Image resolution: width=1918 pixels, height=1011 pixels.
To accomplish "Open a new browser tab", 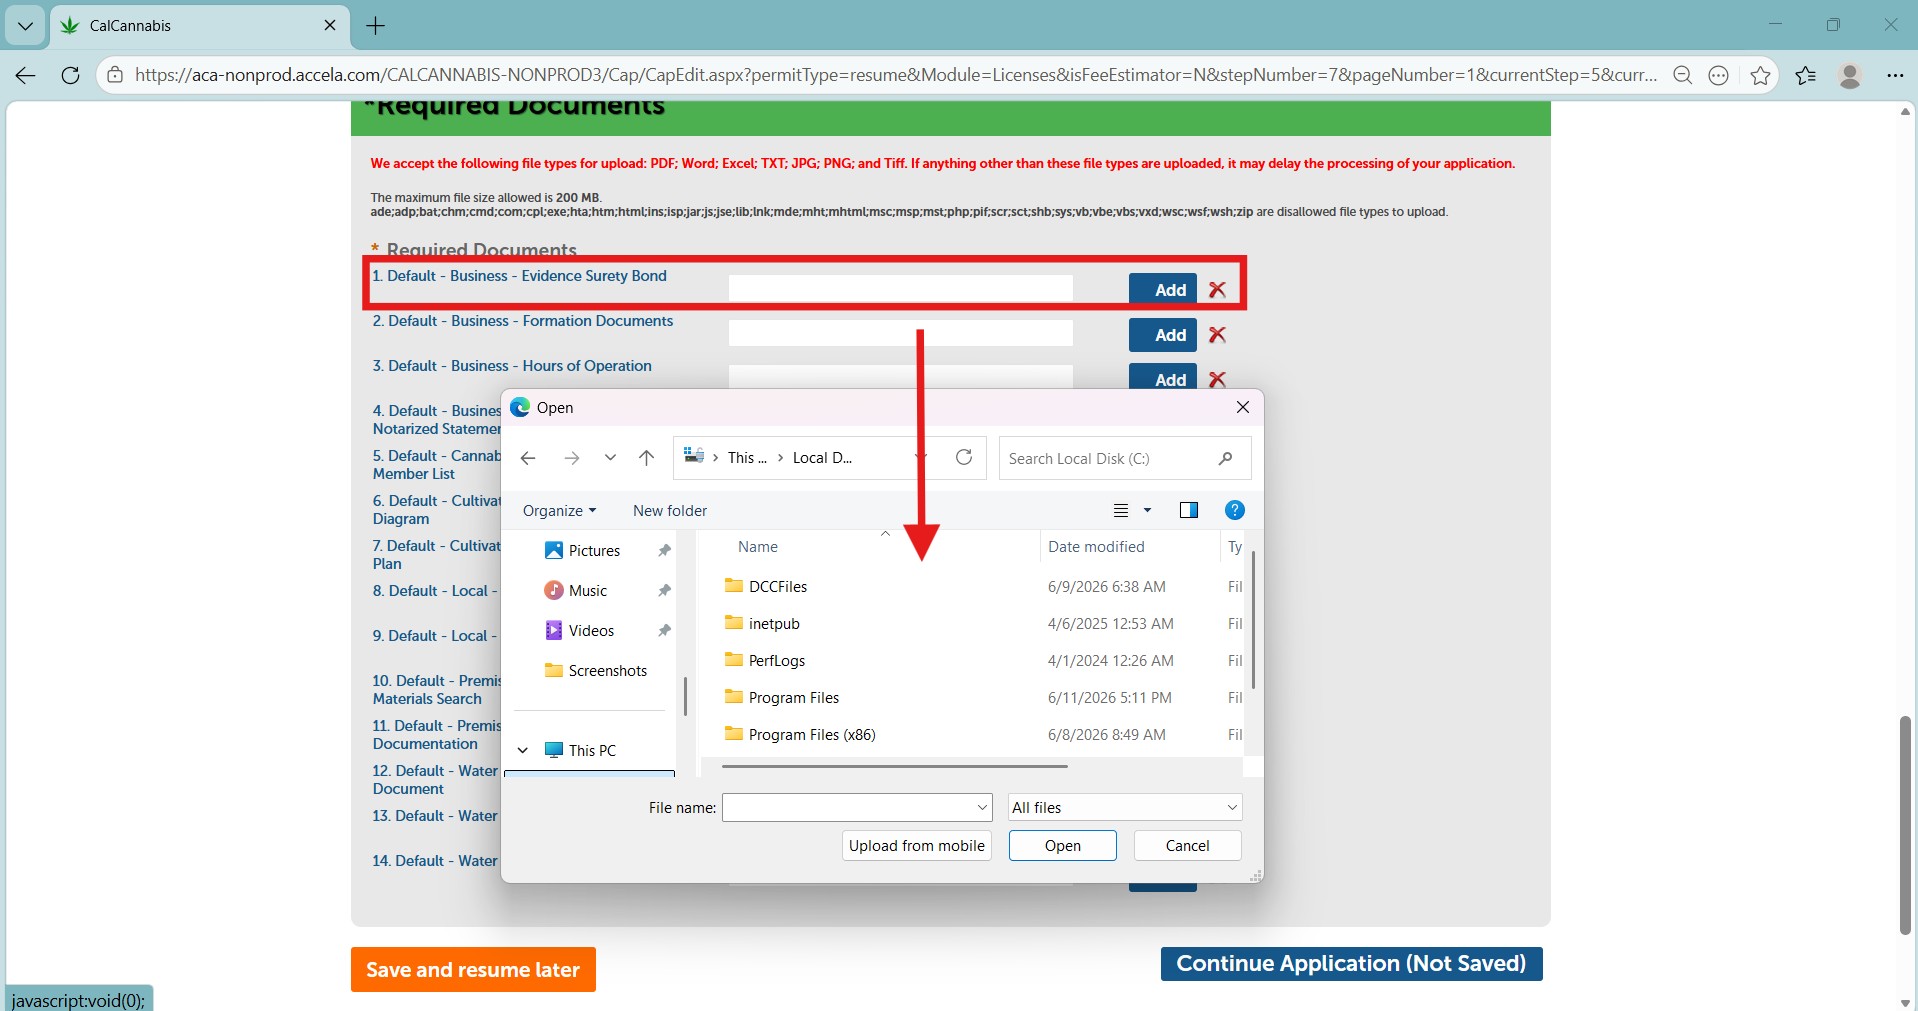I will point(376,26).
